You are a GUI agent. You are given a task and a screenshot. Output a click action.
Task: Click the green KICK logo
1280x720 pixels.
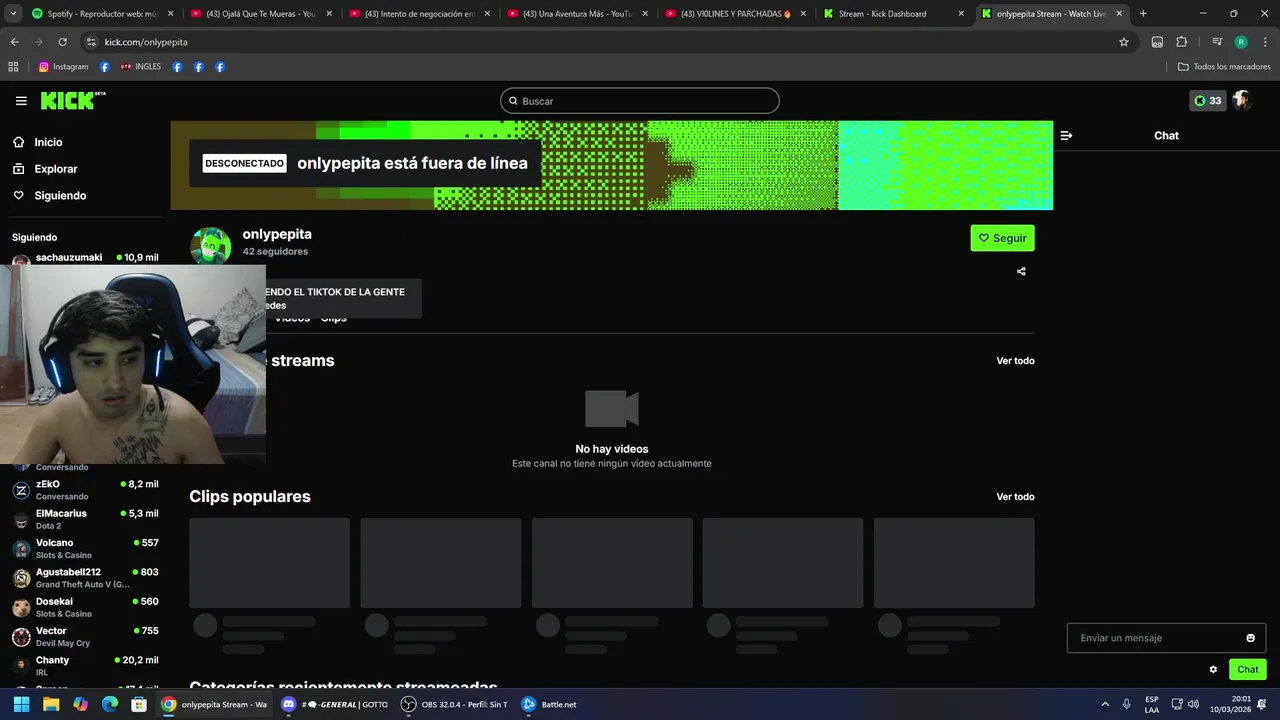point(72,100)
